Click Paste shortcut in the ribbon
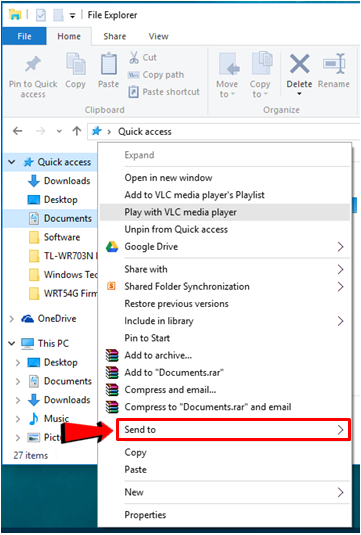The image size is (361, 535). (164, 92)
